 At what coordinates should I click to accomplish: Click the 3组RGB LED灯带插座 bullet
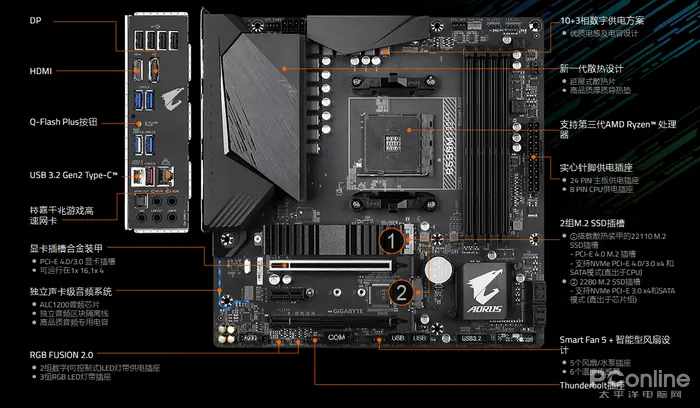click(x=75, y=377)
